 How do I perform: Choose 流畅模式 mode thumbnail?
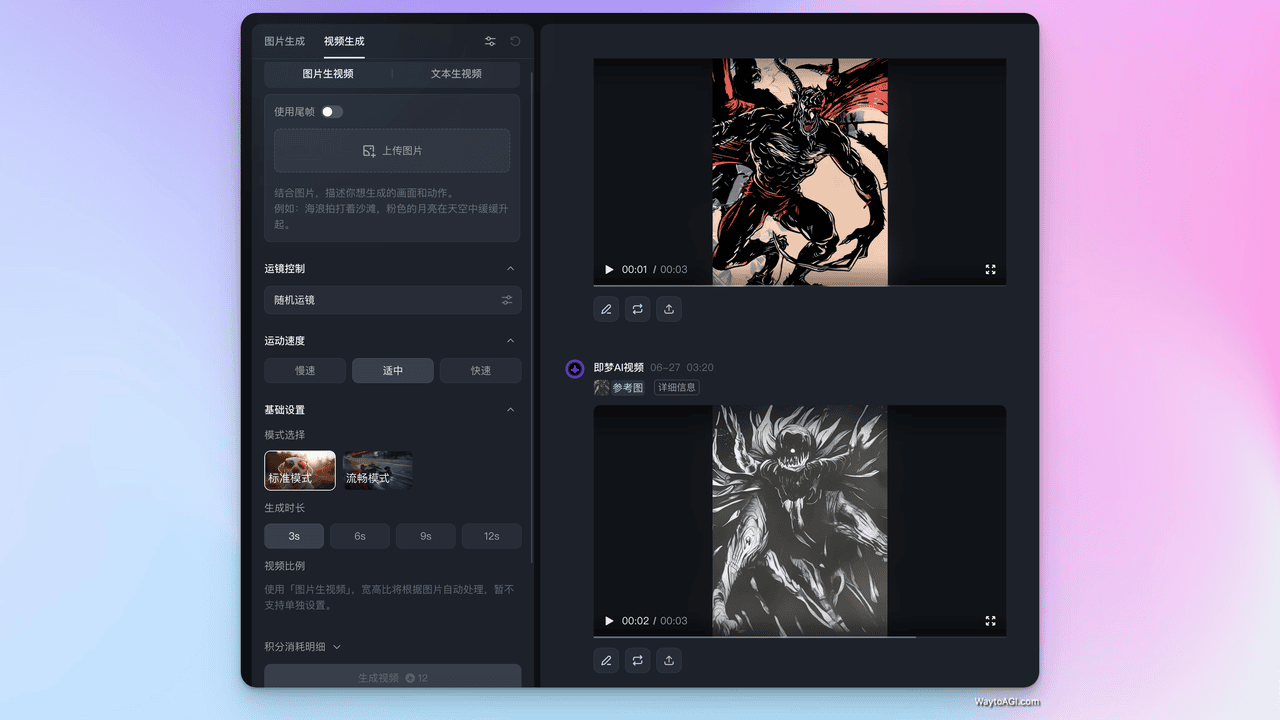tap(378, 470)
